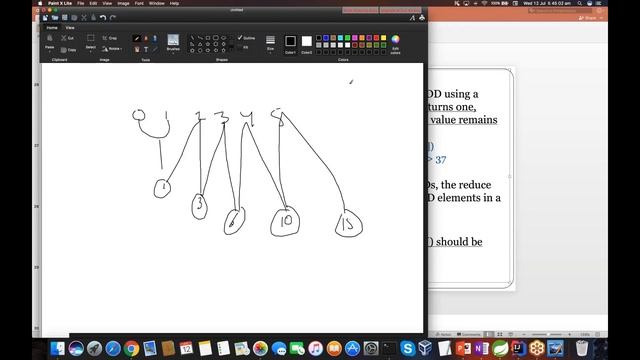The image size is (640, 360).
Task: Pick the red palette color
Action: [x=376, y=38]
